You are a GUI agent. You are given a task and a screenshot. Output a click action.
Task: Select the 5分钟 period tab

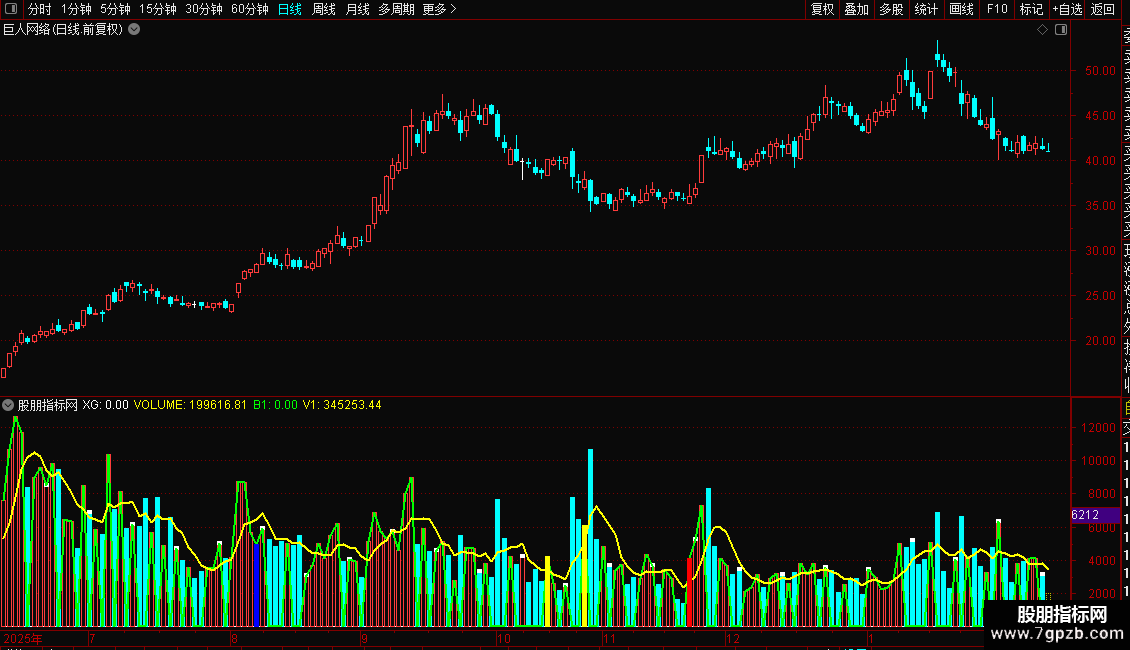click(115, 9)
